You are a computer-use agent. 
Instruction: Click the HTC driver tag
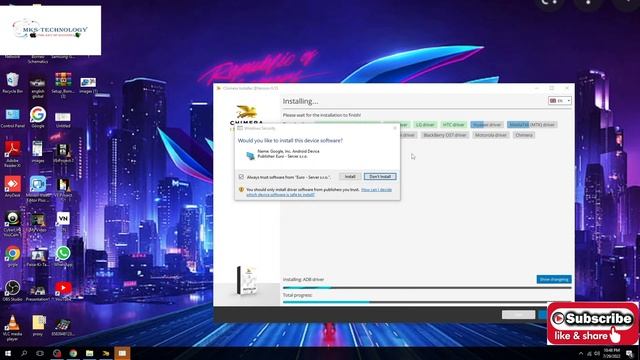tap(453, 124)
